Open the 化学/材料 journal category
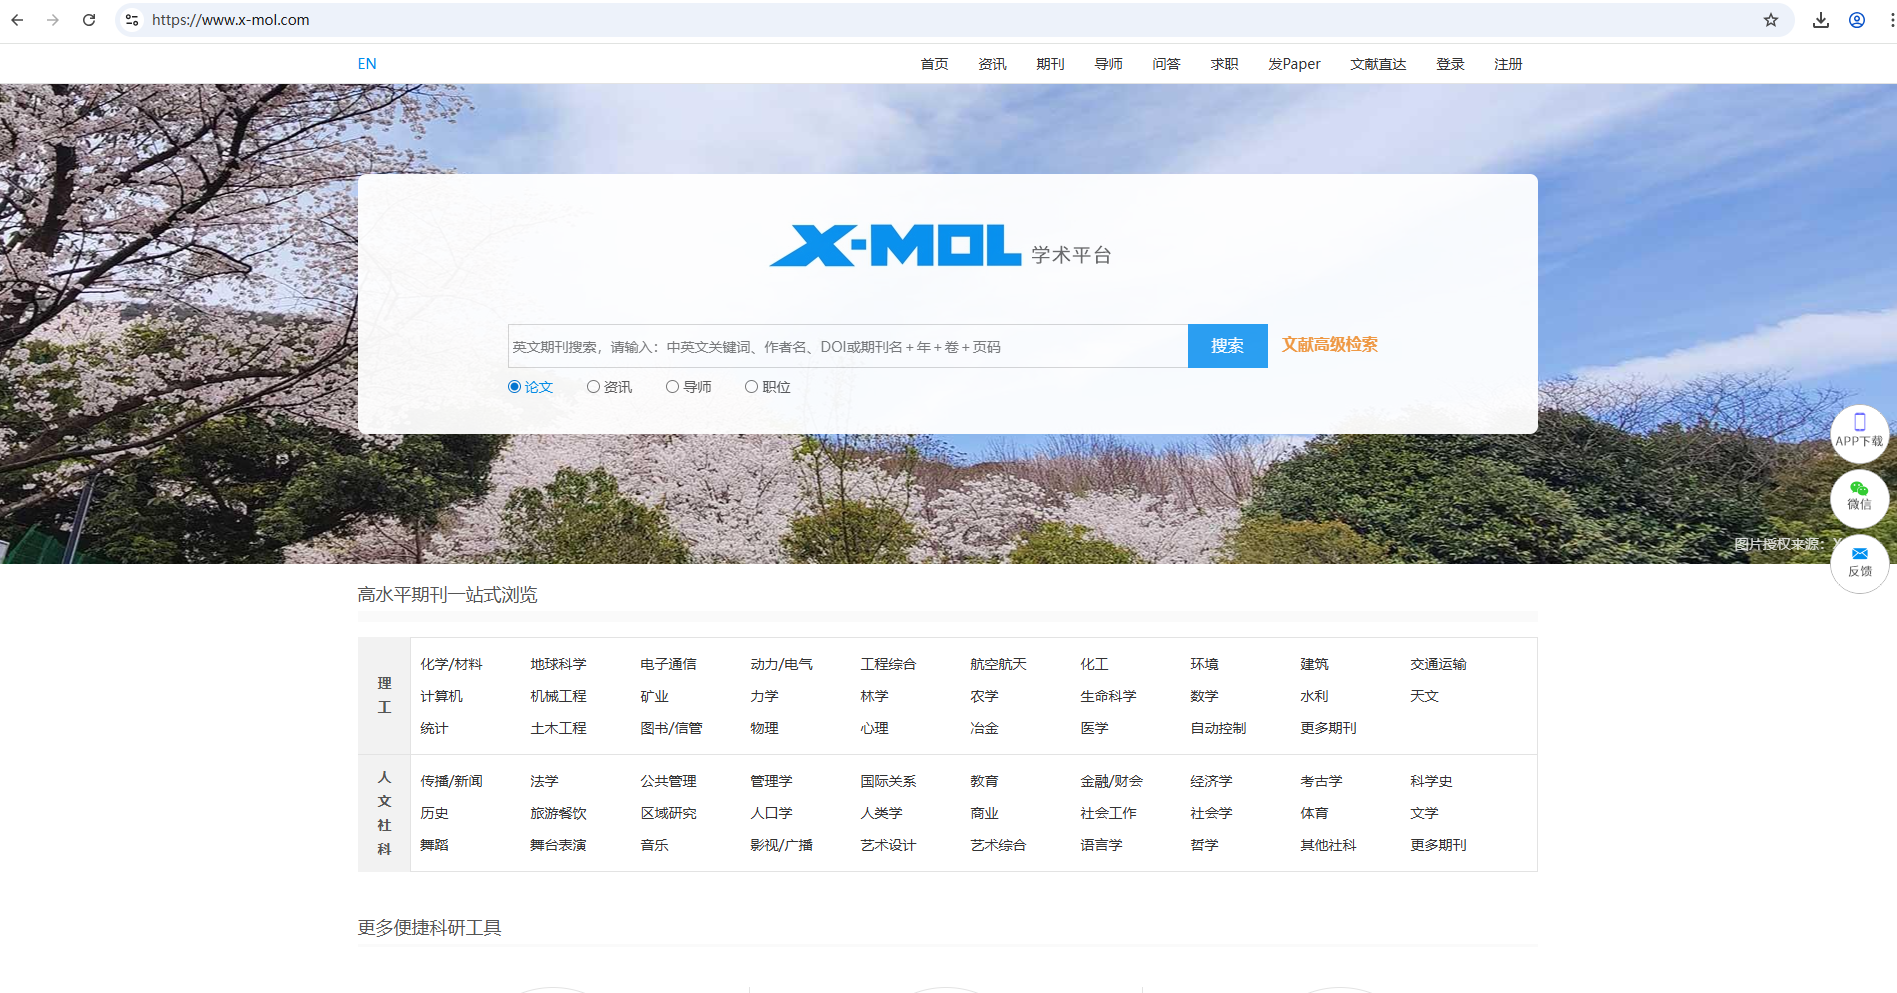The height and width of the screenshot is (993, 1897). 452,663
